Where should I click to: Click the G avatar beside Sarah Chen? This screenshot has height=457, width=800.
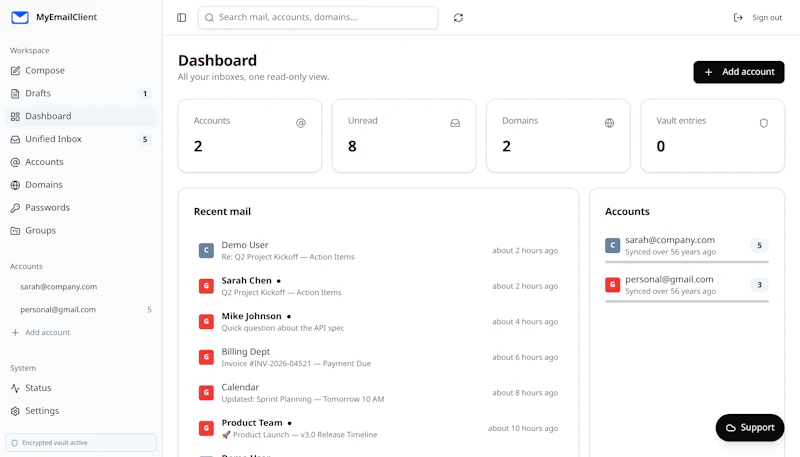point(206,286)
